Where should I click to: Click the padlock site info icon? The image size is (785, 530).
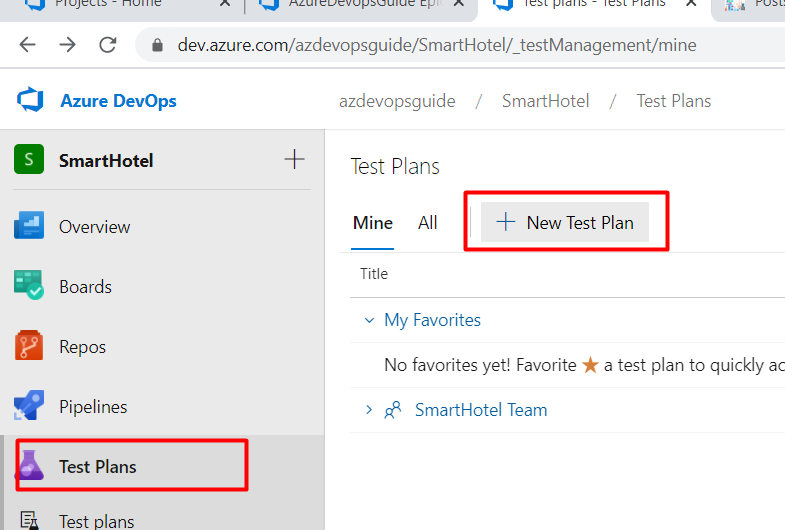157,45
